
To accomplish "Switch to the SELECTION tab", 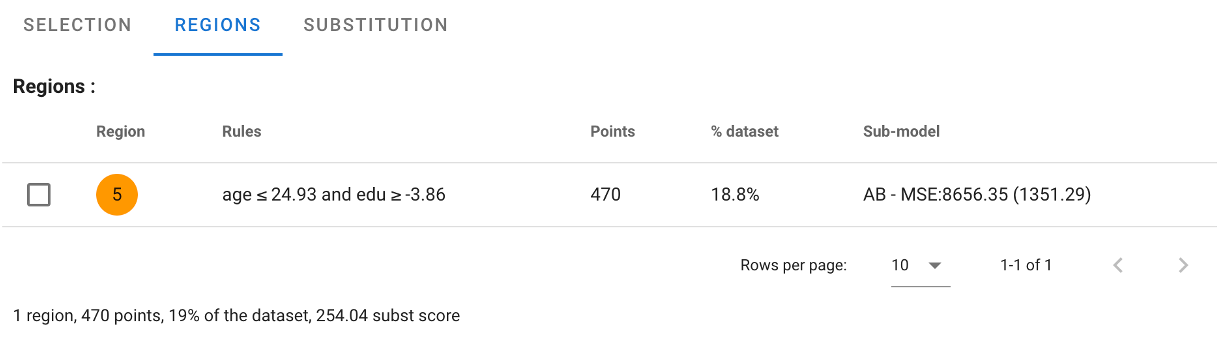I will (x=77, y=25).
